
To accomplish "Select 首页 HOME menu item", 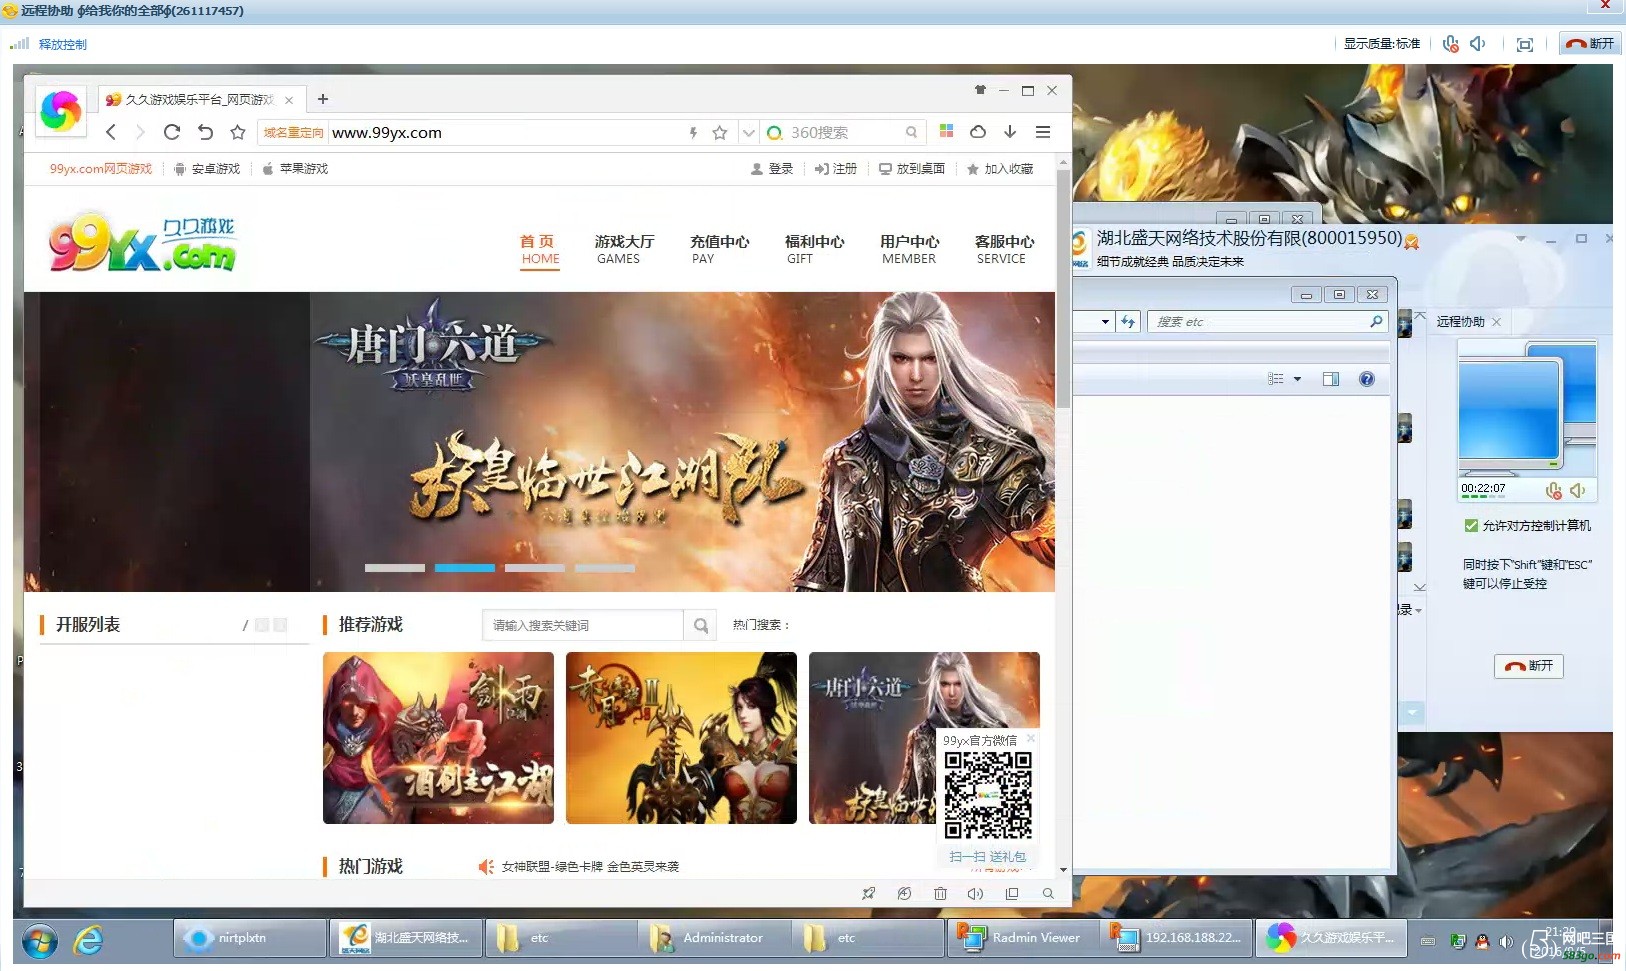I will [x=540, y=249].
